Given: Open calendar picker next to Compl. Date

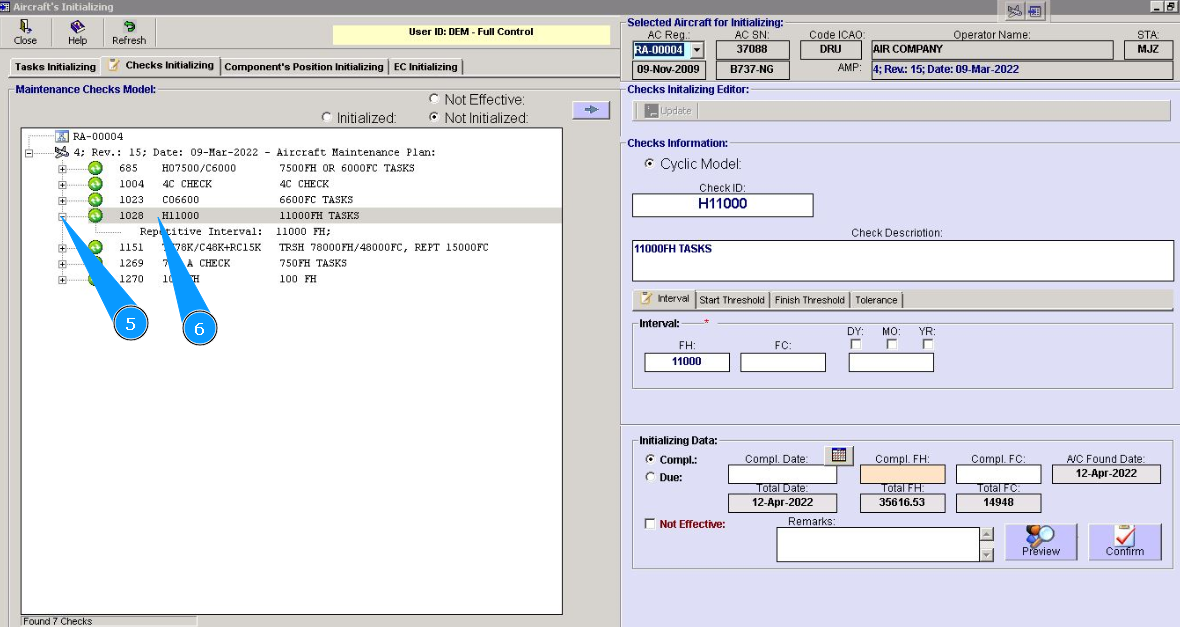Looking at the screenshot, I should [840, 456].
